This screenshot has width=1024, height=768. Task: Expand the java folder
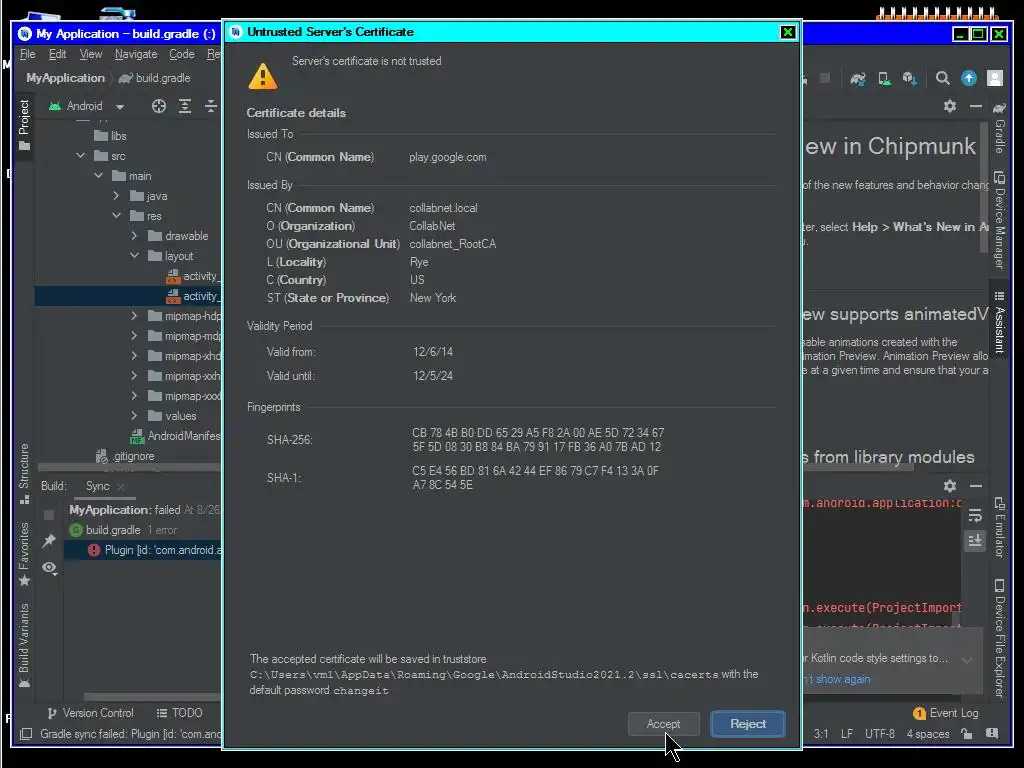tap(116, 196)
